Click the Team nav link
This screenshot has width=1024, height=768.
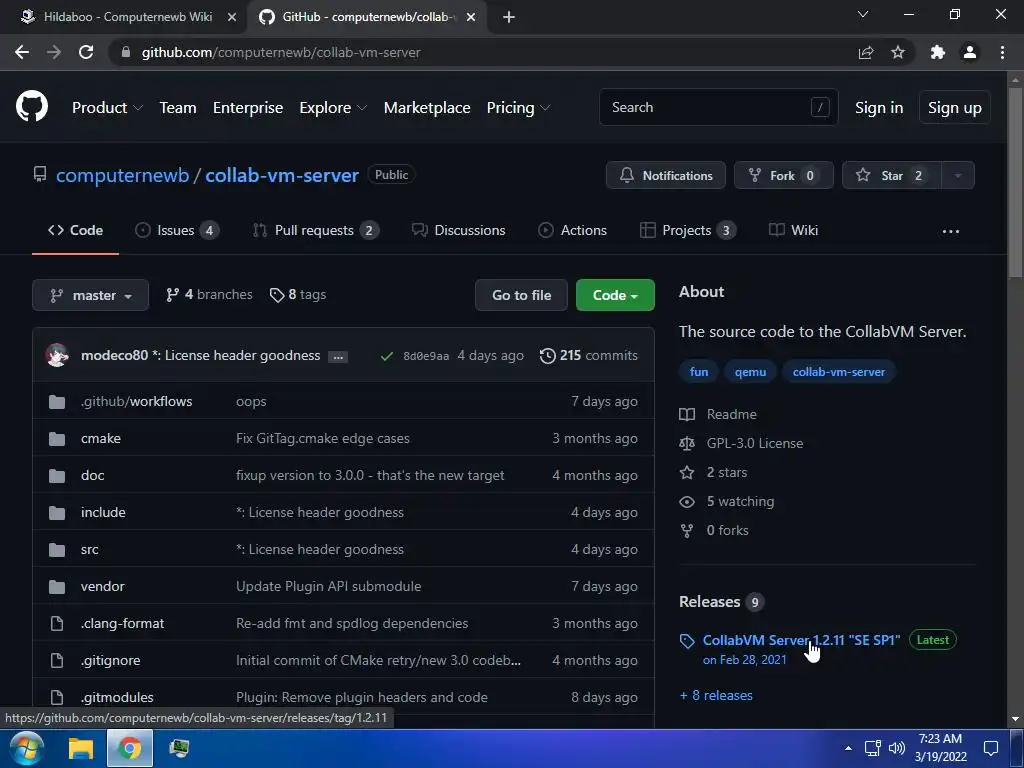178,108
